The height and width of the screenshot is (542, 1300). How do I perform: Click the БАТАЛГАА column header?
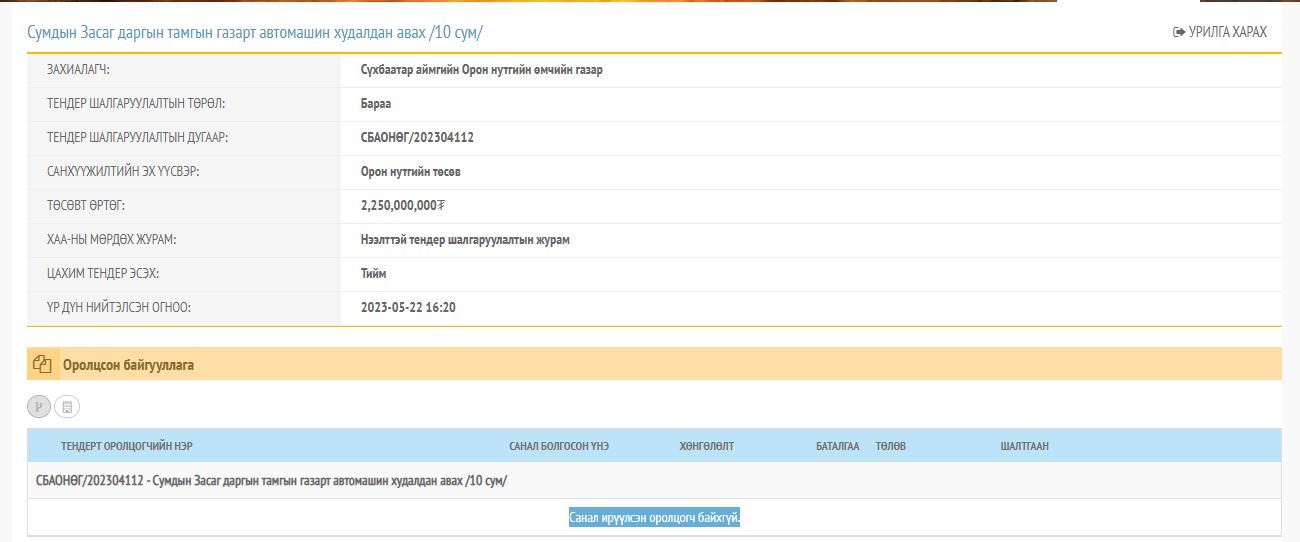click(x=837, y=446)
